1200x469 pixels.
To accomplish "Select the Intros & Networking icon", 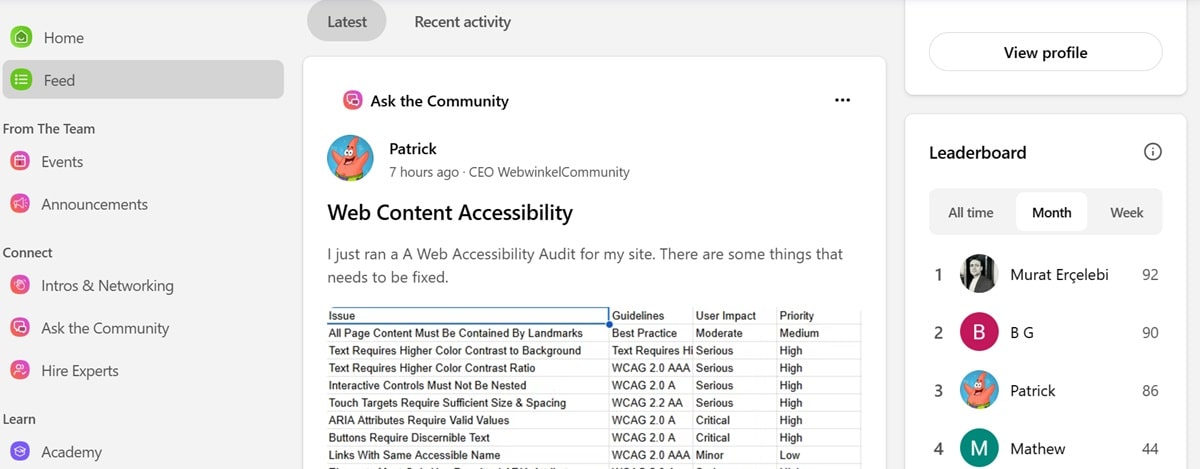I will pos(20,286).
